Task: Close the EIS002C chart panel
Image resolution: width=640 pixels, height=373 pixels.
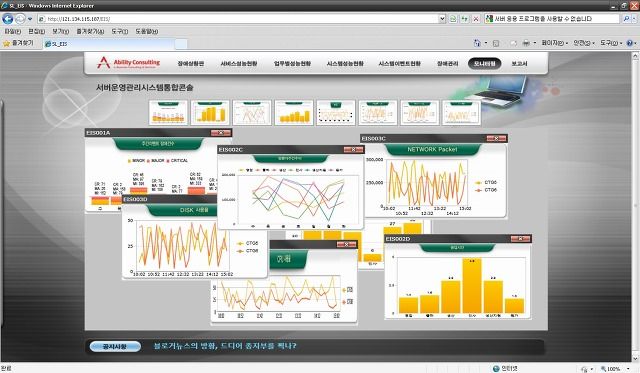Action: pos(353,150)
